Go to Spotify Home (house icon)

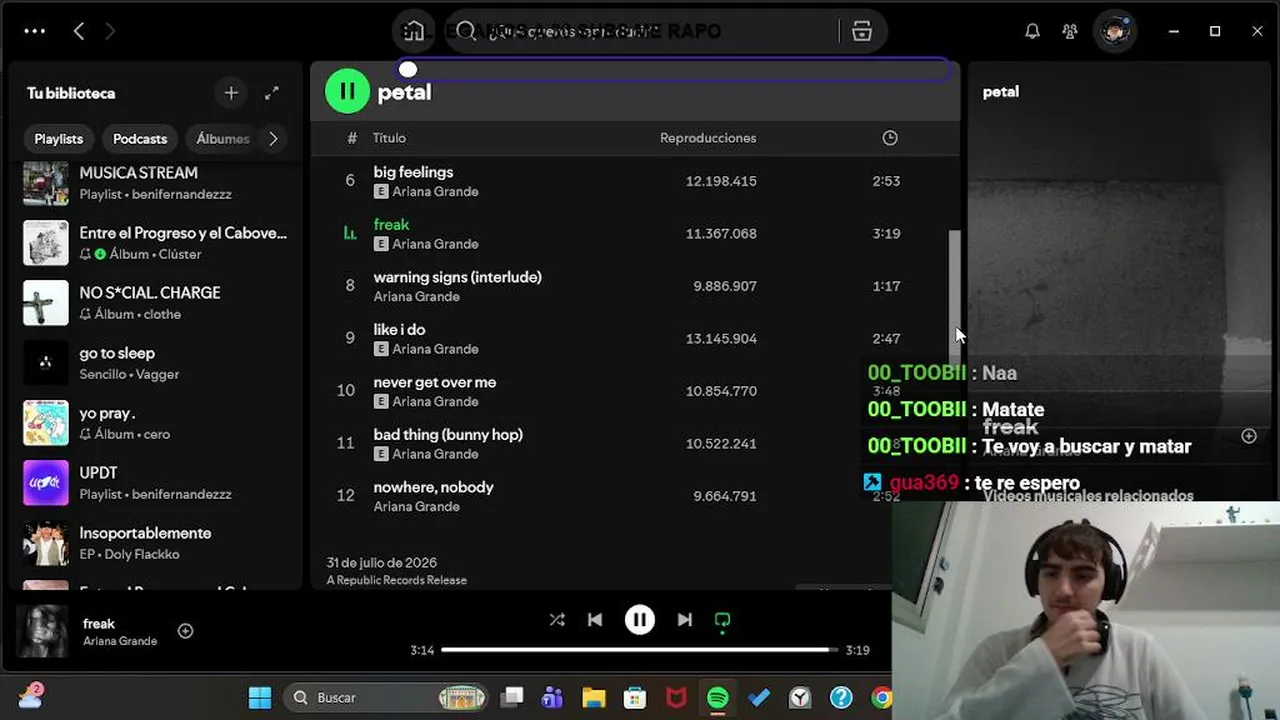tap(413, 31)
